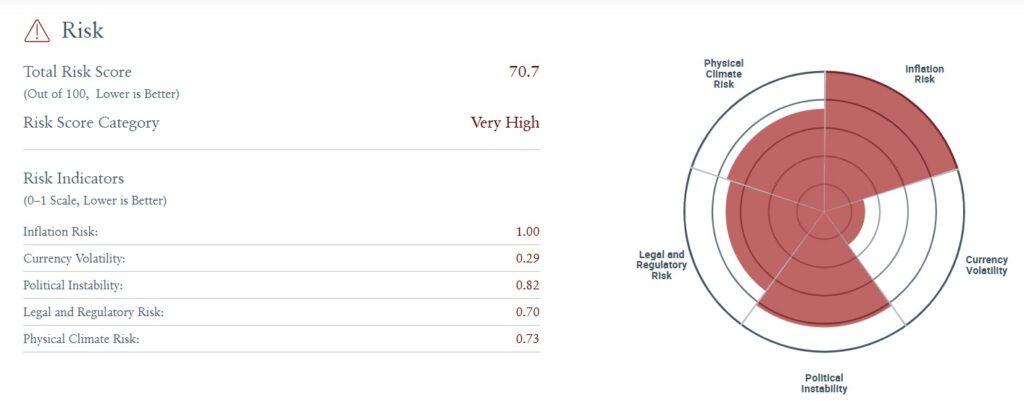
Task: Click the Risk section heading
Action: tap(82, 30)
